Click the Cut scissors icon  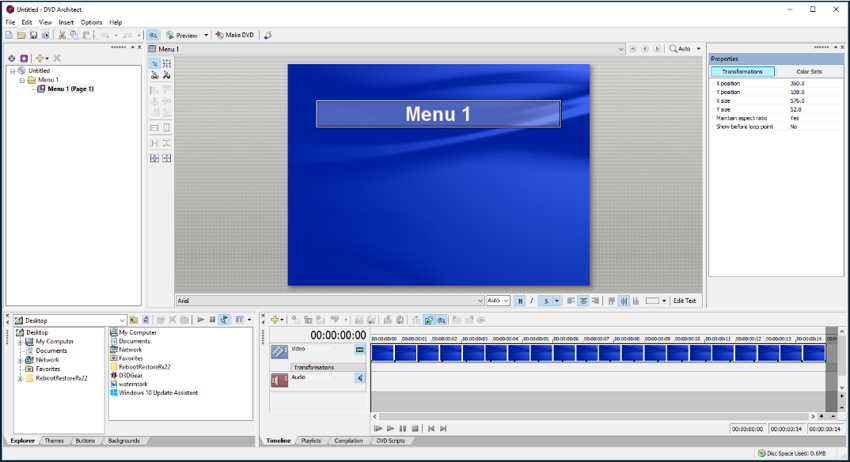pos(62,35)
